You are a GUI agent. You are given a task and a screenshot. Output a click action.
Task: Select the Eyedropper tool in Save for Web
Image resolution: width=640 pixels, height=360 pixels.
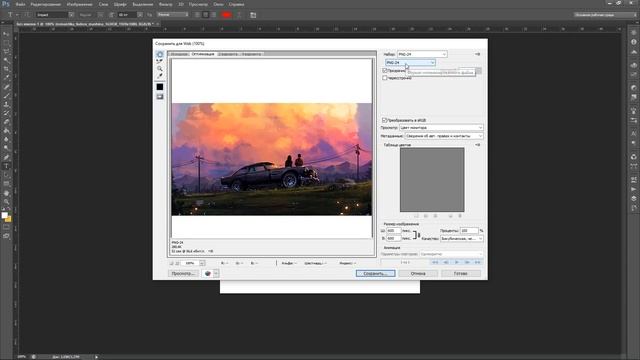pyautogui.click(x=160, y=76)
